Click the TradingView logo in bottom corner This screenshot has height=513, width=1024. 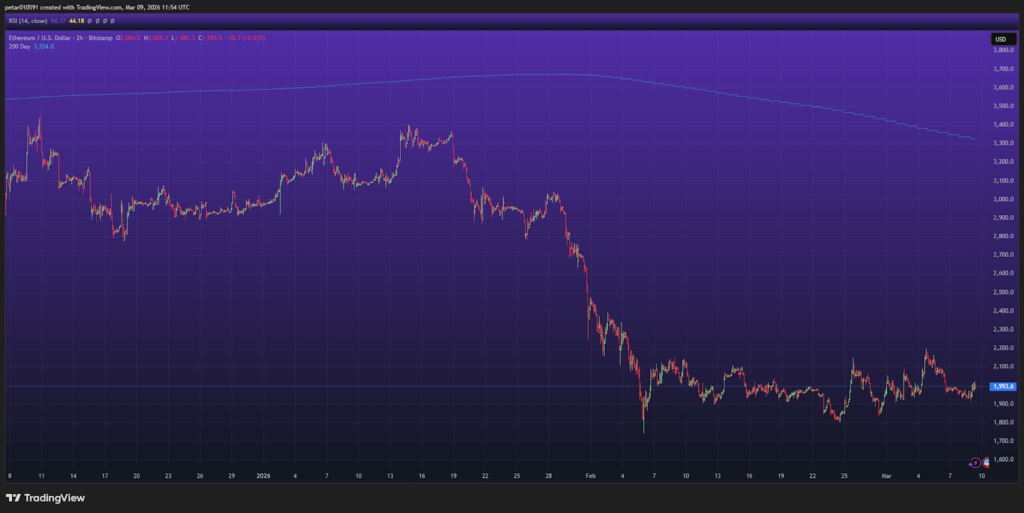[46, 498]
